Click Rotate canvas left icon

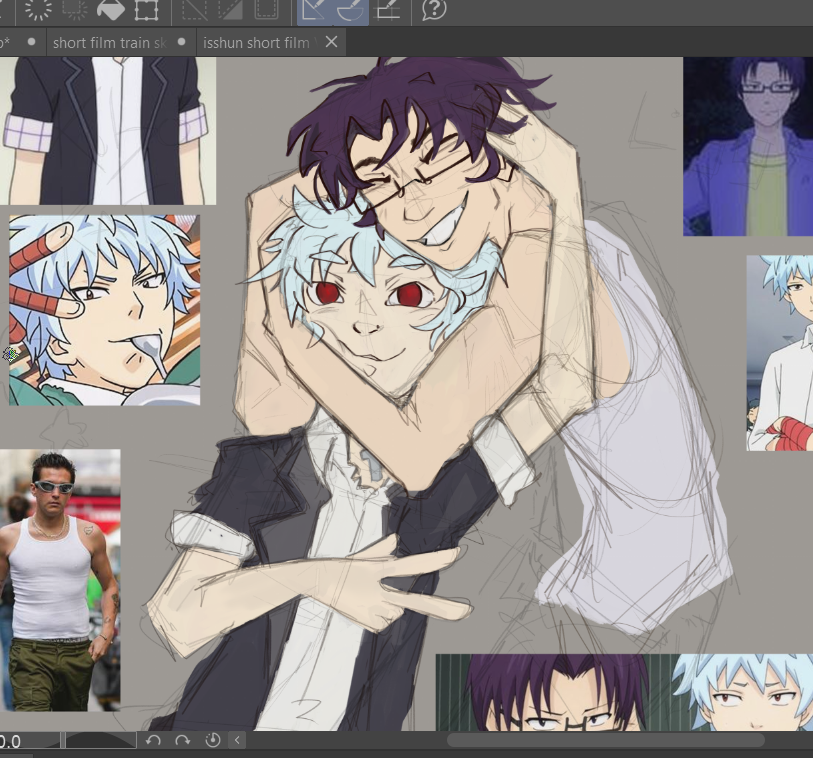[x=153, y=740]
